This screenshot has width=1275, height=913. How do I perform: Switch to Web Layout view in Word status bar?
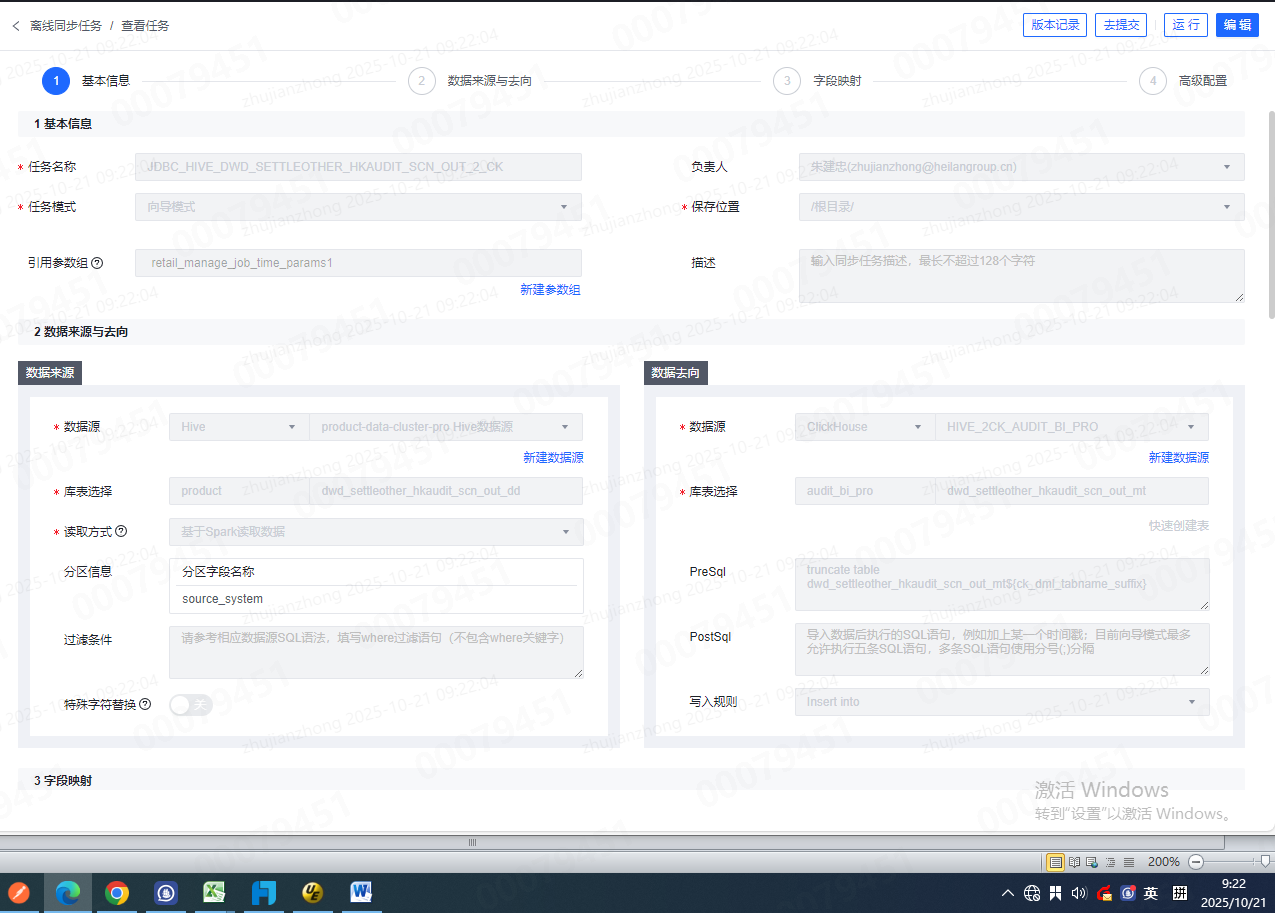click(x=1092, y=862)
